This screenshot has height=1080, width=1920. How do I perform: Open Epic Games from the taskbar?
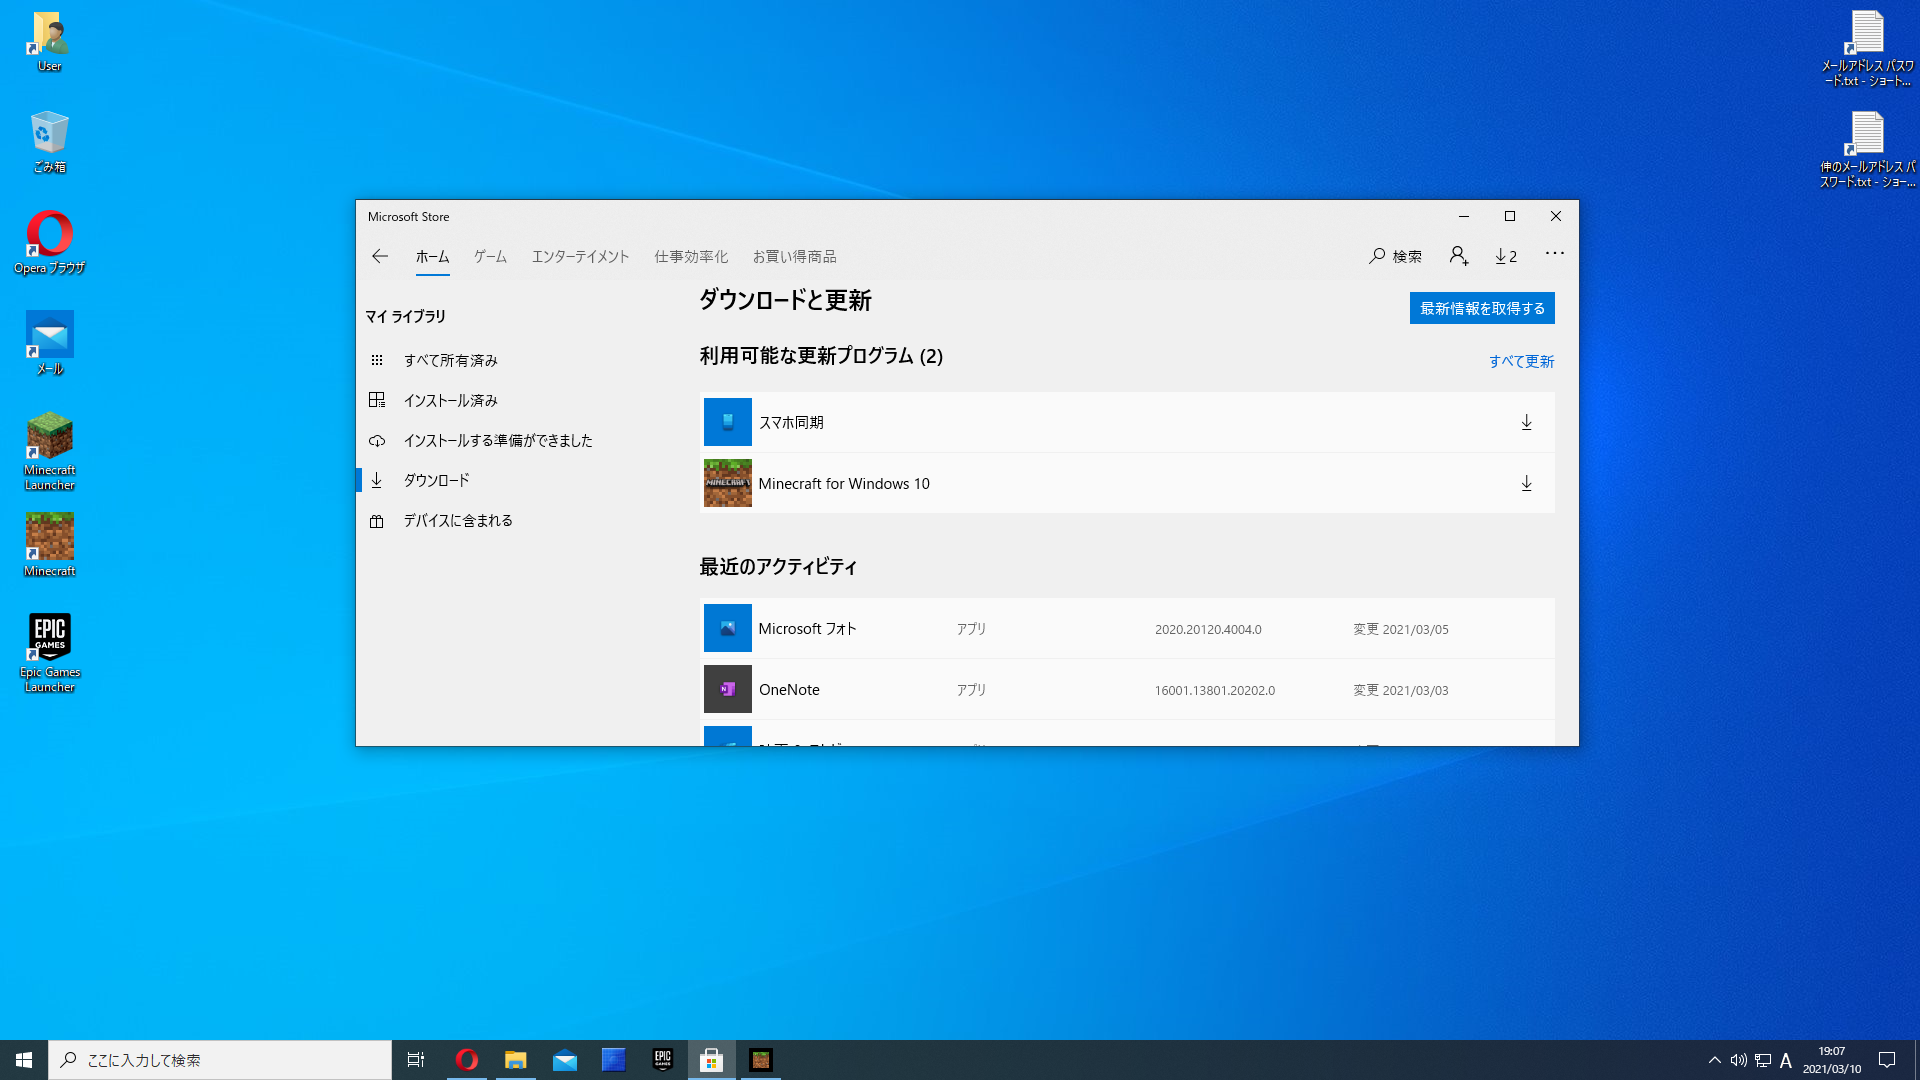(662, 1060)
